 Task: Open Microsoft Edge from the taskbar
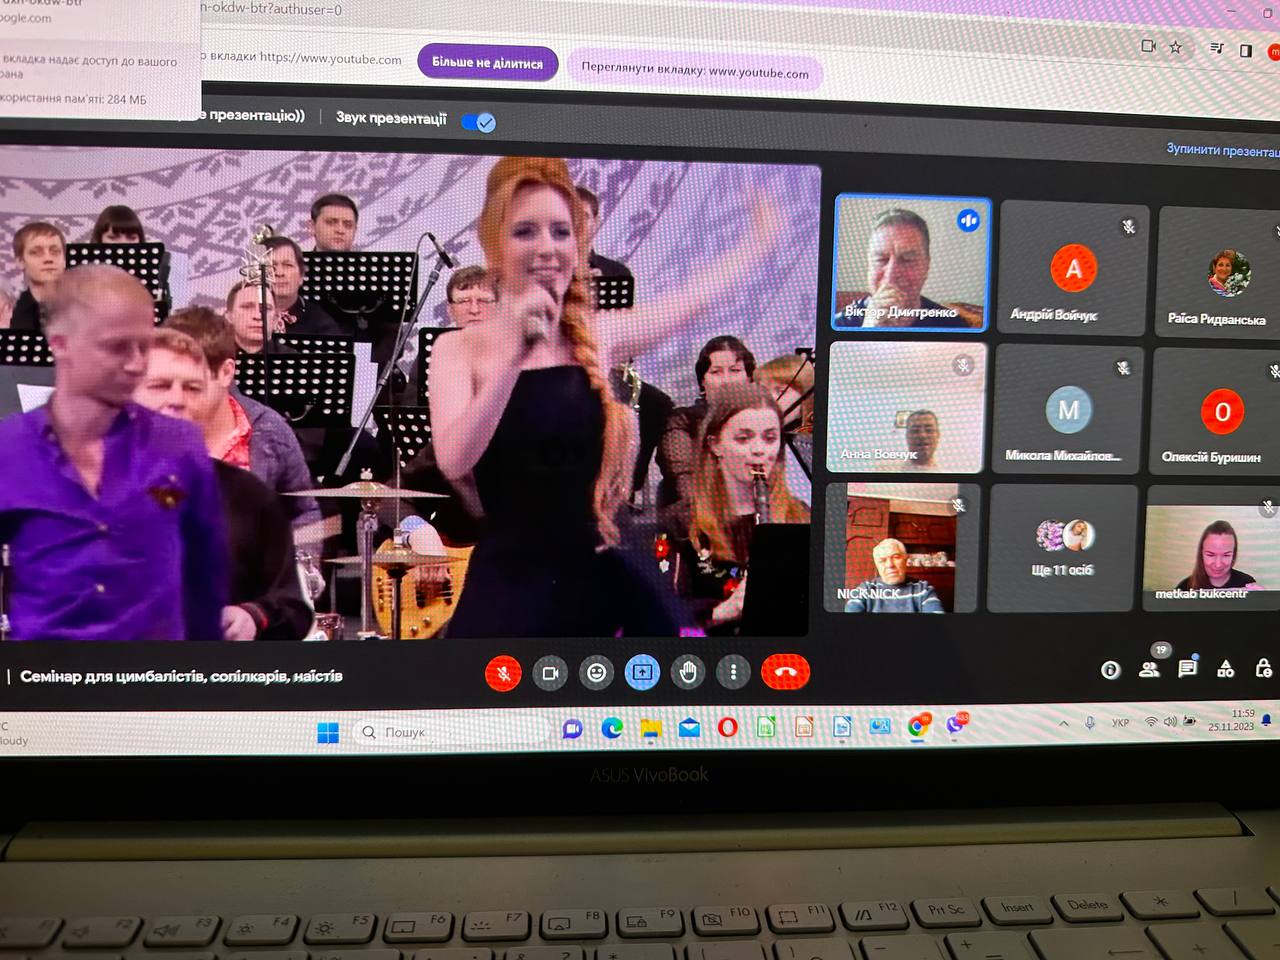point(611,728)
